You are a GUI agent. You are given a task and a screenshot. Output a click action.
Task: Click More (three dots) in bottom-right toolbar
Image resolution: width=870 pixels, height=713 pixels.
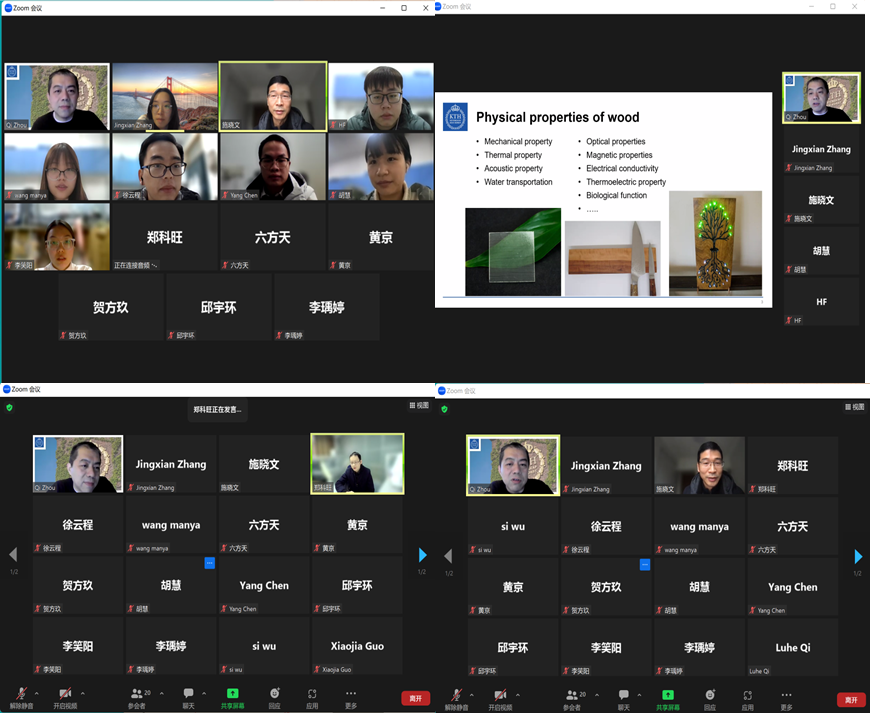786,695
